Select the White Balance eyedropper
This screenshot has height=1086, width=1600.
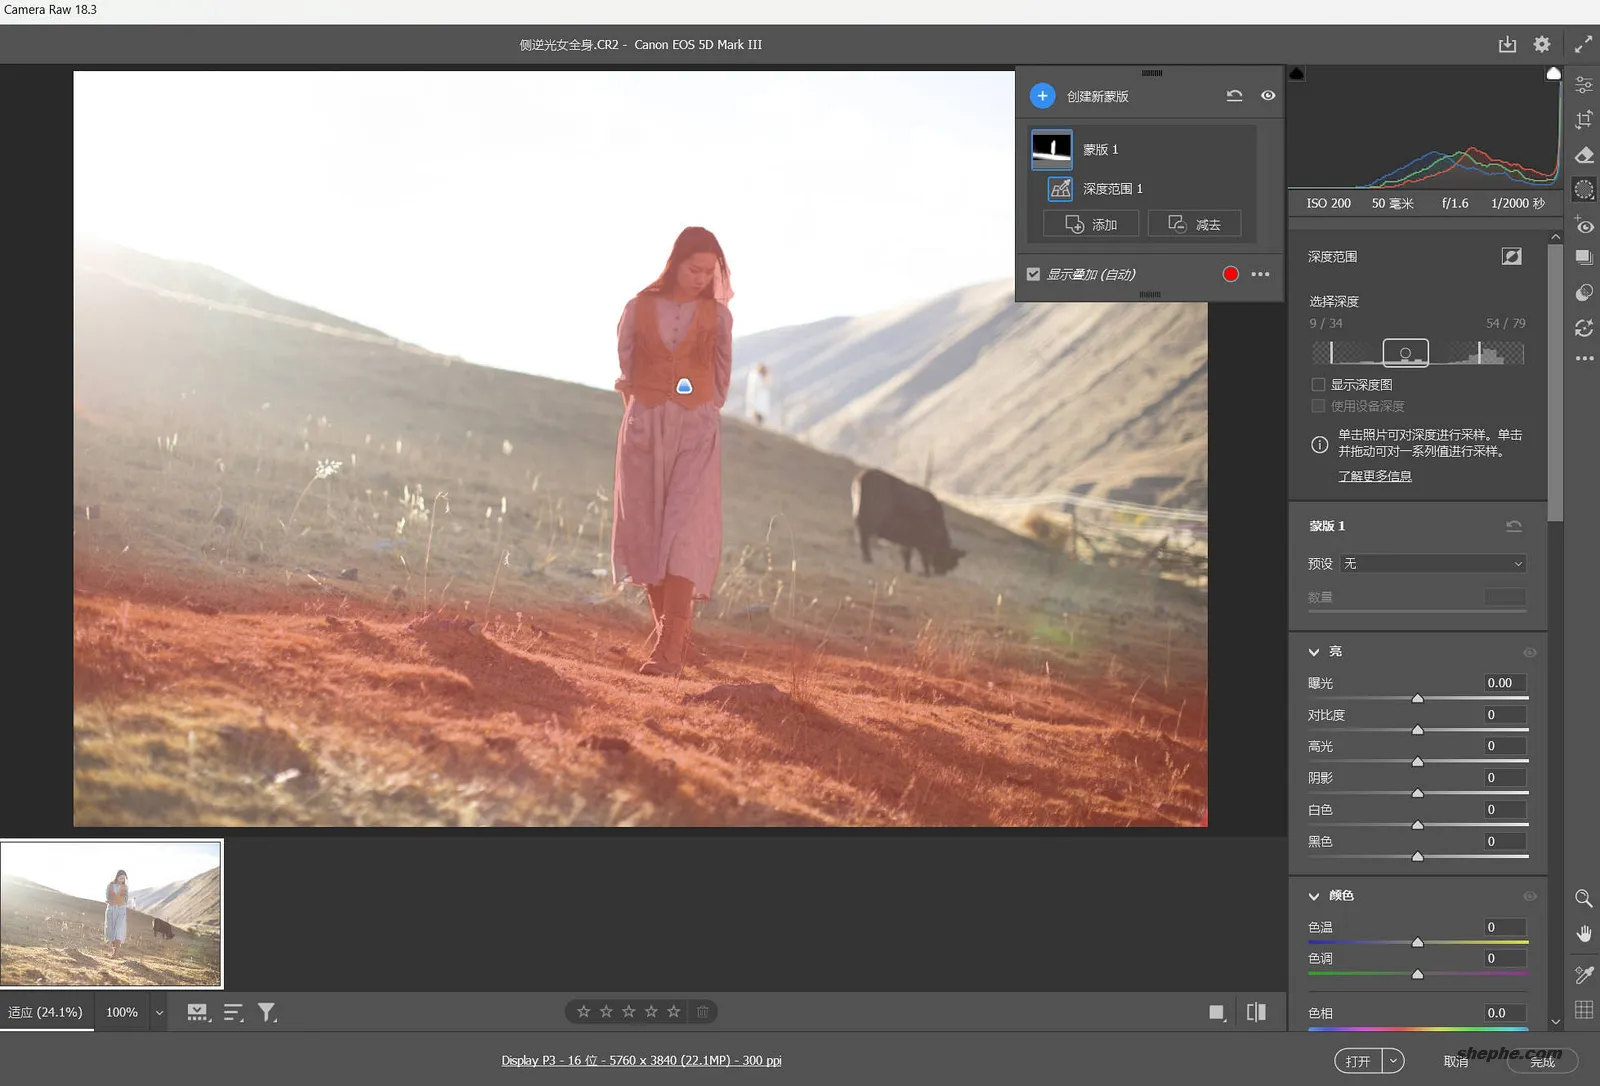(x=1584, y=974)
